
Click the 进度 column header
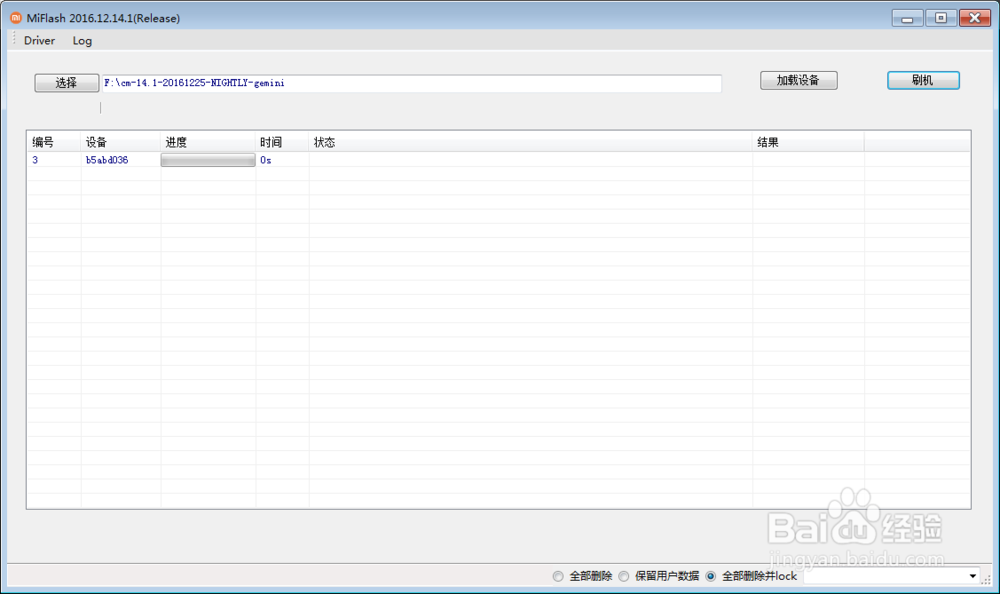pos(208,142)
